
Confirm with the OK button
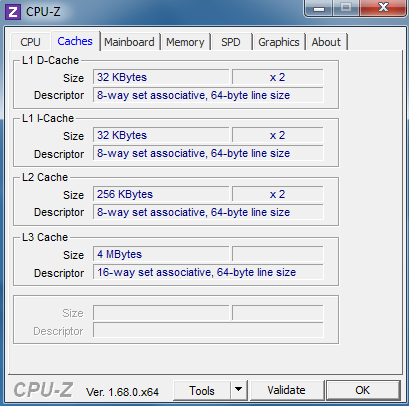coord(363,390)
